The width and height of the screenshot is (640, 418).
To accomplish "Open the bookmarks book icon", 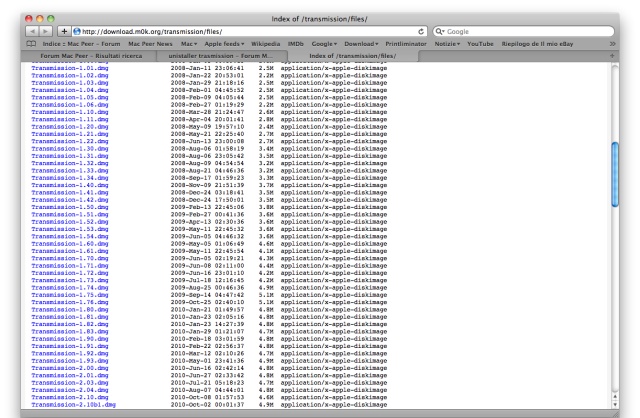I will point(31,44).
